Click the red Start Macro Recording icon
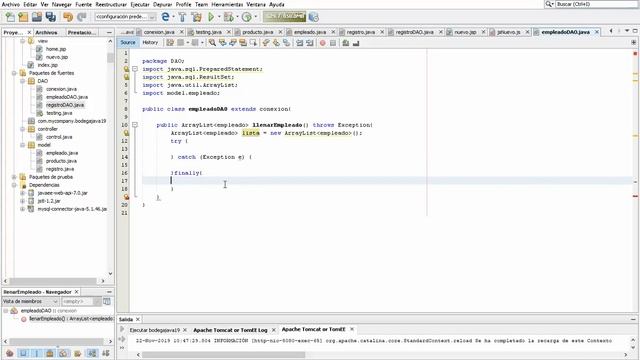640x360 pixels. click(x=322, y=42)
